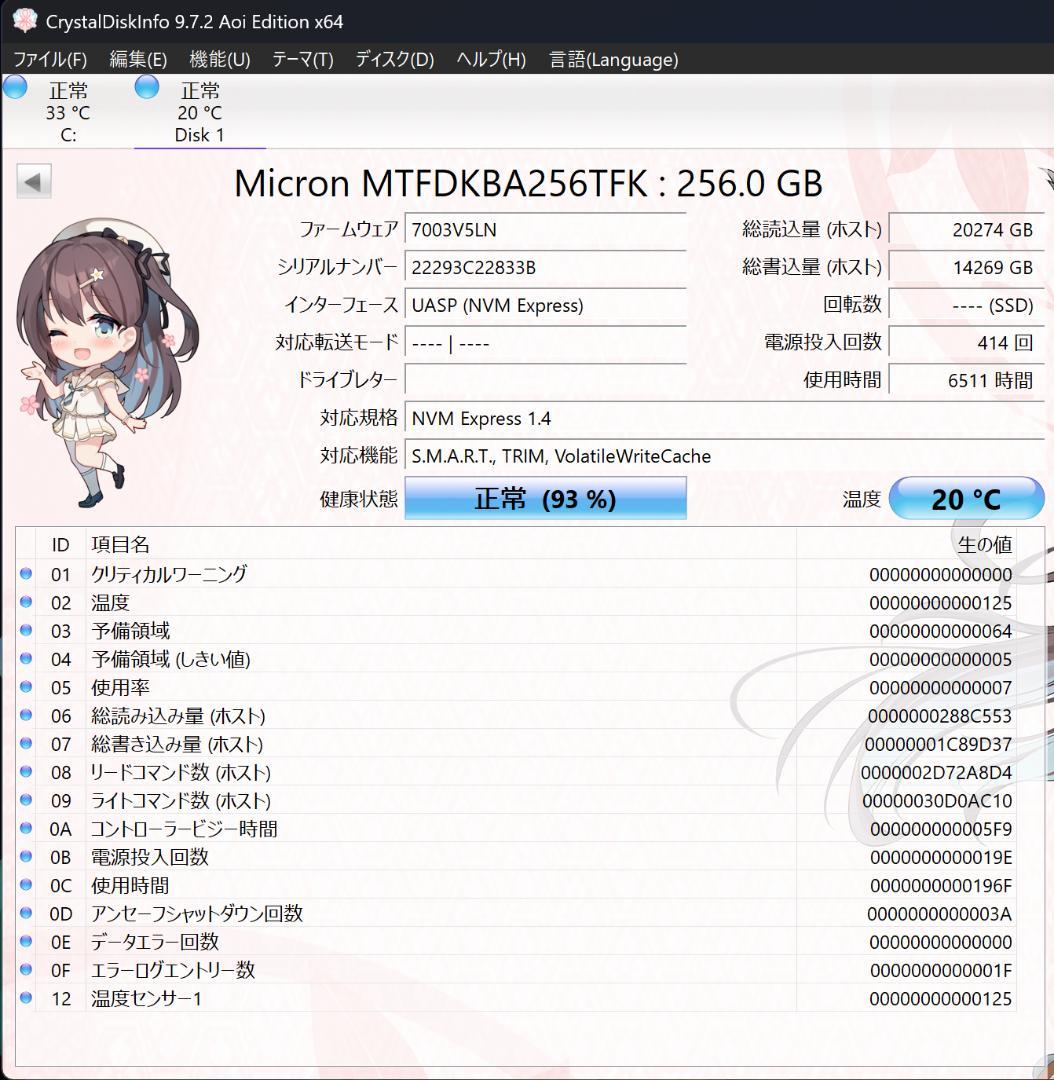Click the 生の値 column header
Image resolution: width=1054 pixels, height=1080 pixels.
point(906,544)
